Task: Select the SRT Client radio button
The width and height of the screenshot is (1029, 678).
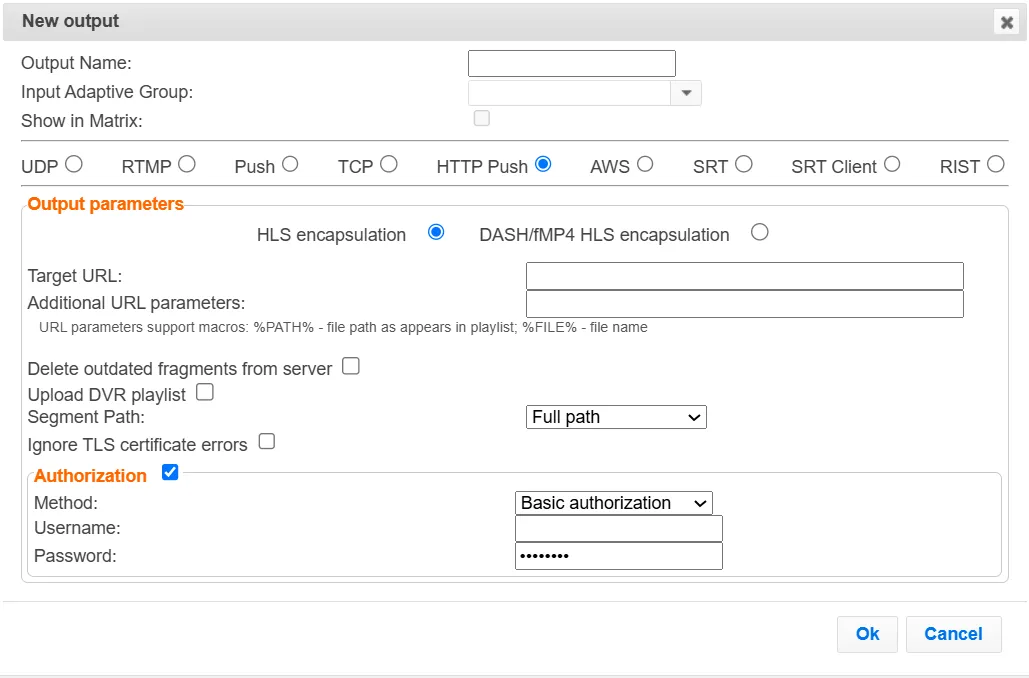Action: 891,164
